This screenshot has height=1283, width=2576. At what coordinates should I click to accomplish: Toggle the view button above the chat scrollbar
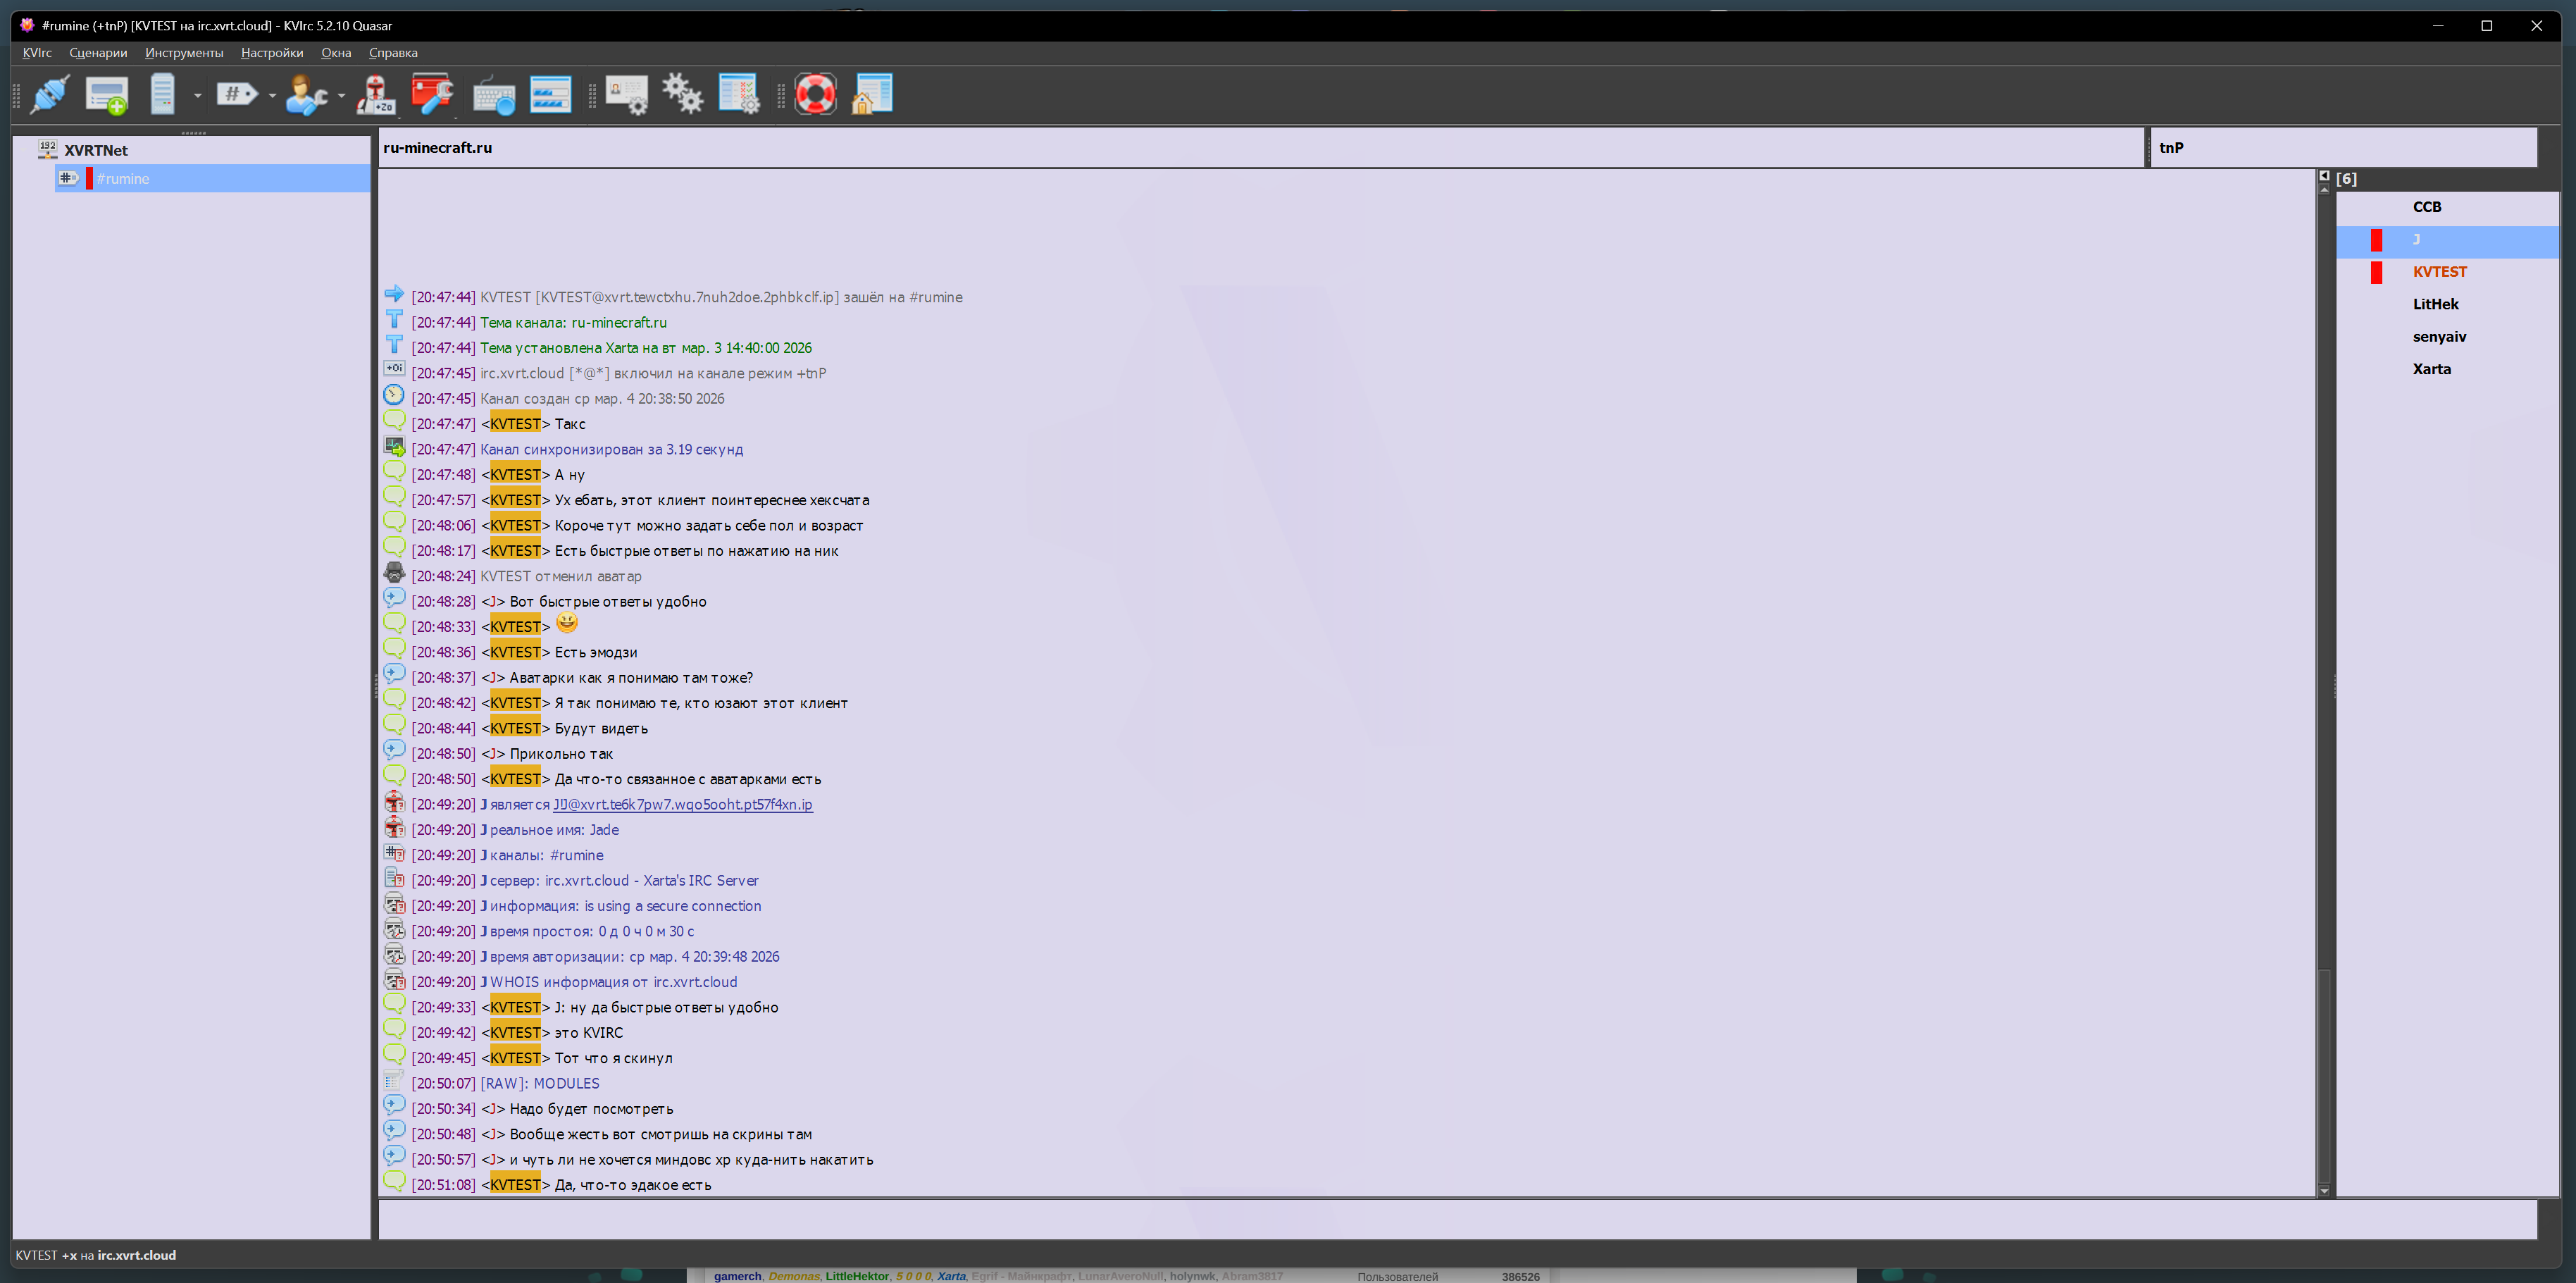tap(2324, 176)
